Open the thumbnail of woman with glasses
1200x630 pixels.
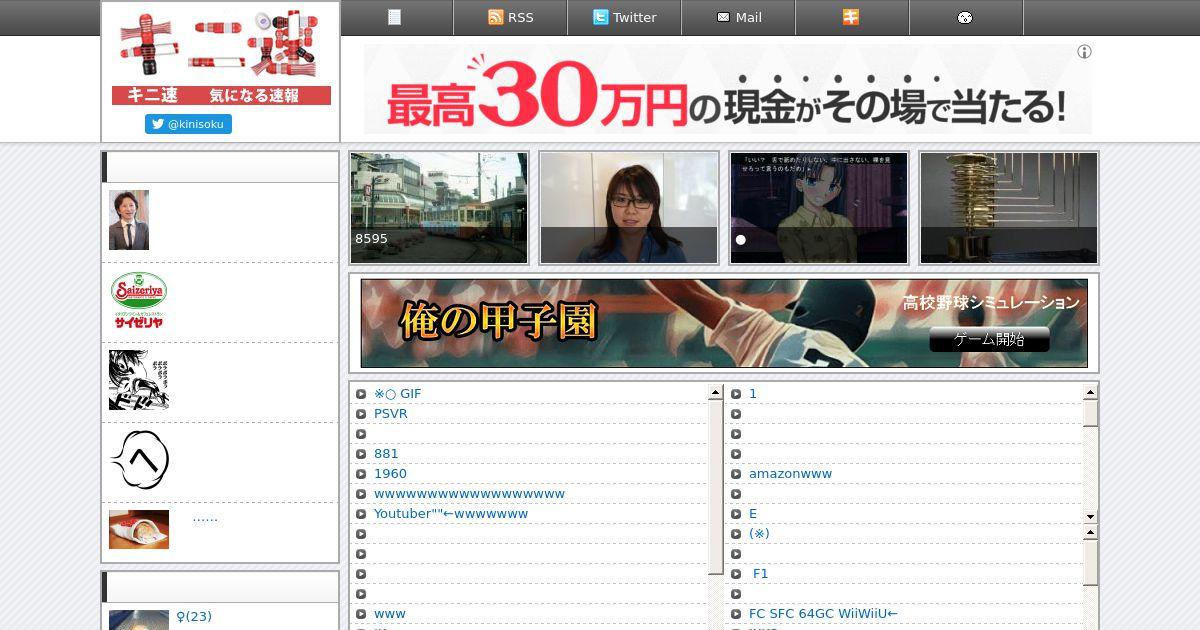[629, 208]
